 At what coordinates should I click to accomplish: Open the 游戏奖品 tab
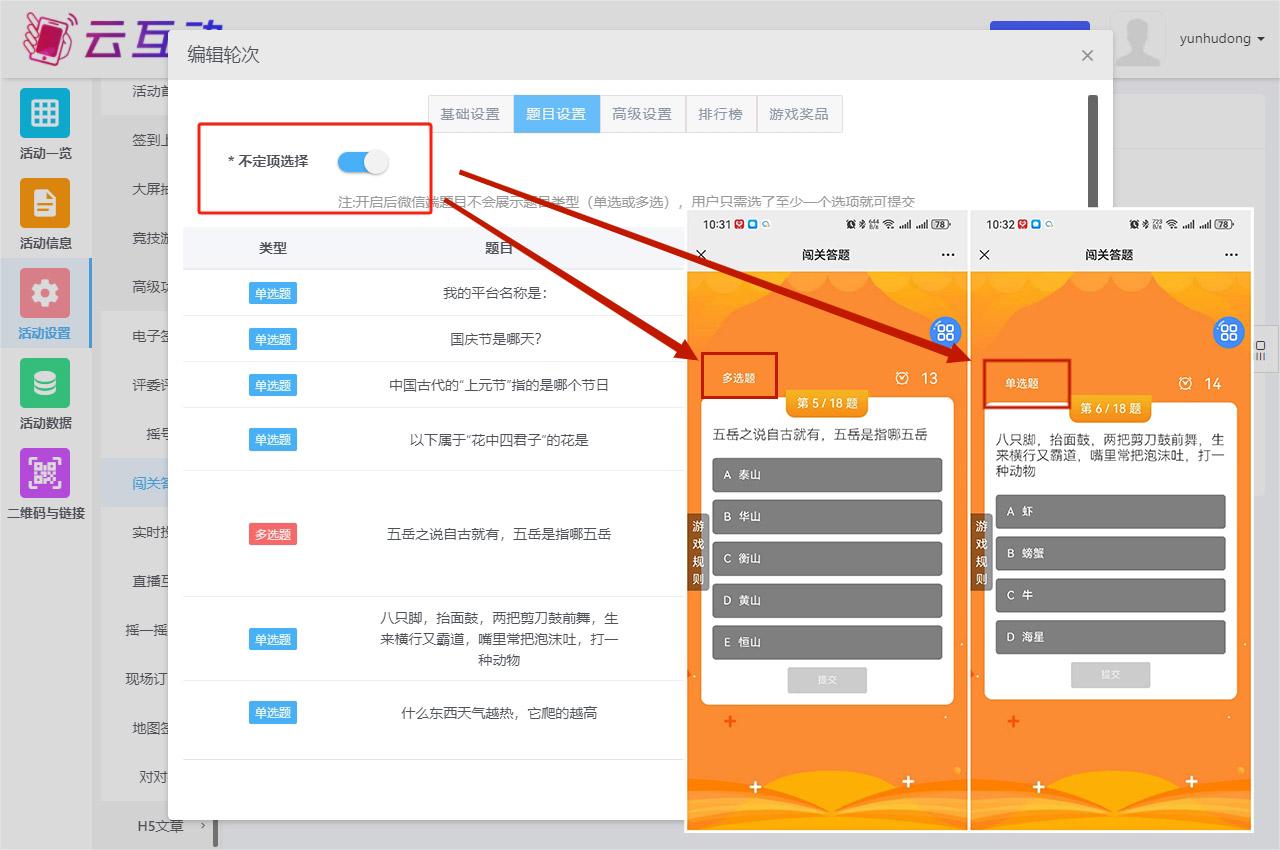(798, 114)
